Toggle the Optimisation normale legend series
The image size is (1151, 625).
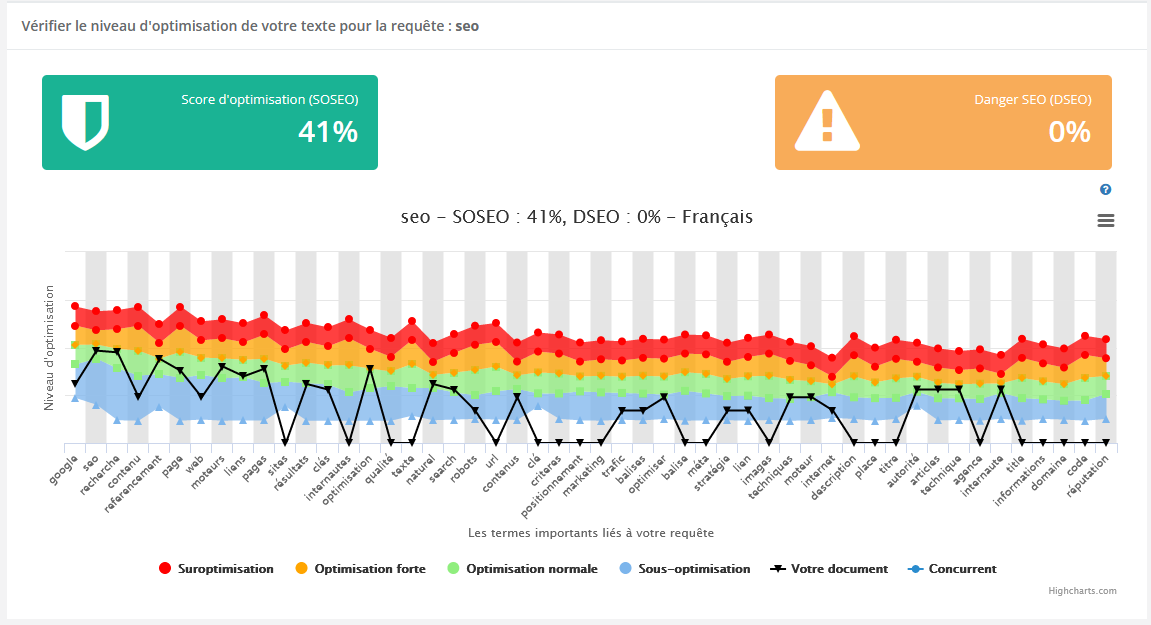(531, 569)
